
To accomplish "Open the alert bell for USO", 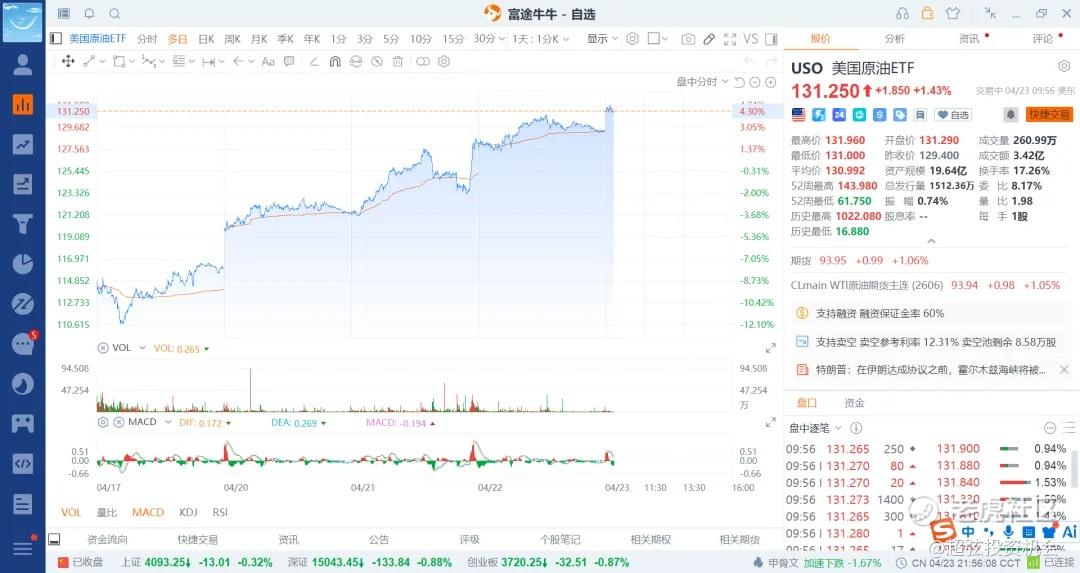I will 1010,115.
